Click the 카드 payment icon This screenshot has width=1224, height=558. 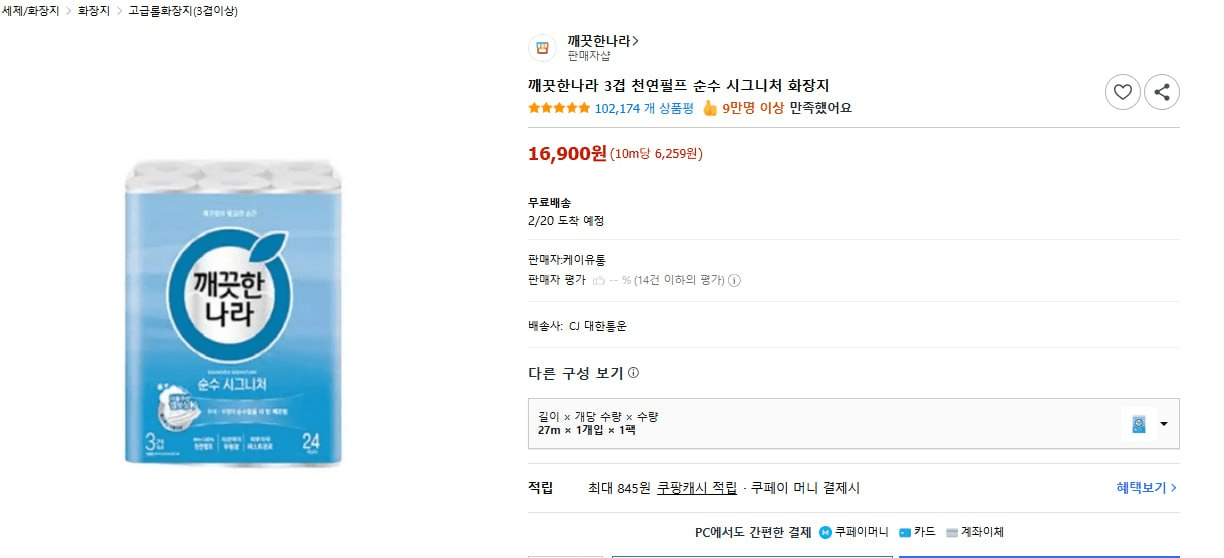pyautogui.click(x=905, y=532)
